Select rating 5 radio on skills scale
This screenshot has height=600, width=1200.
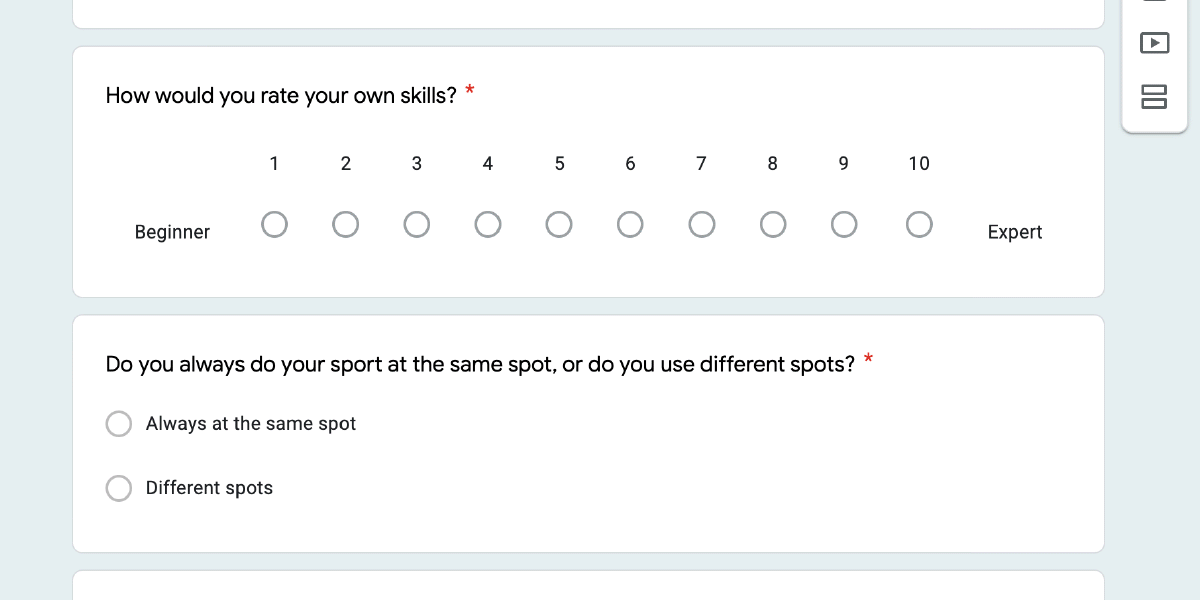click(559, 225)
